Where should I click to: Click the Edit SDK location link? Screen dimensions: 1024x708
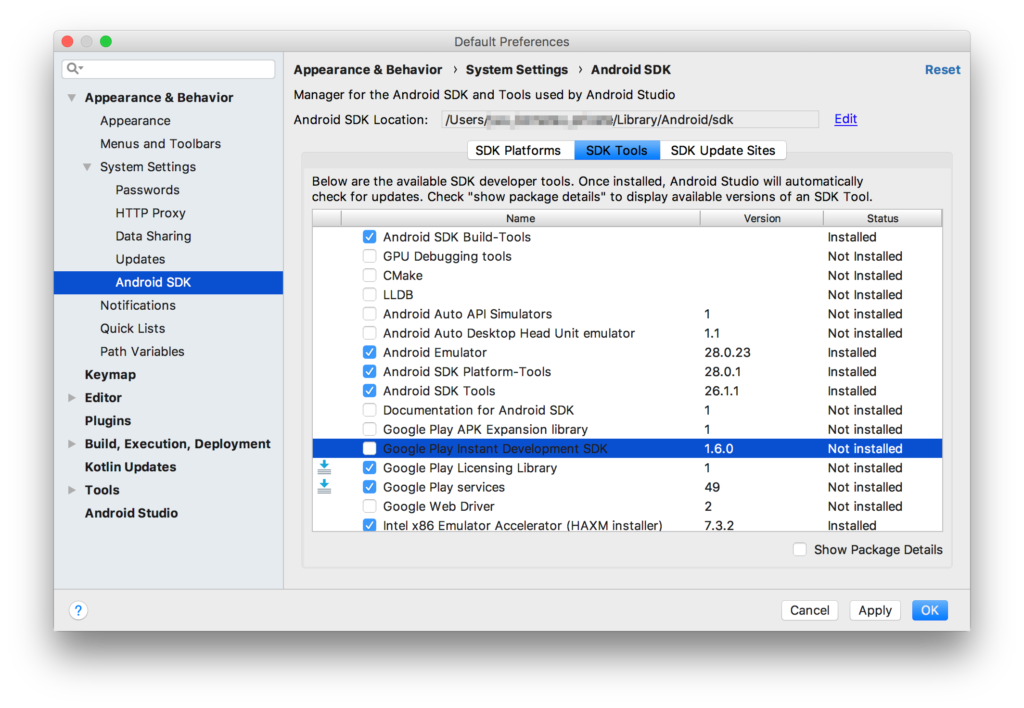pyautogui.click(x=846, y=119)
